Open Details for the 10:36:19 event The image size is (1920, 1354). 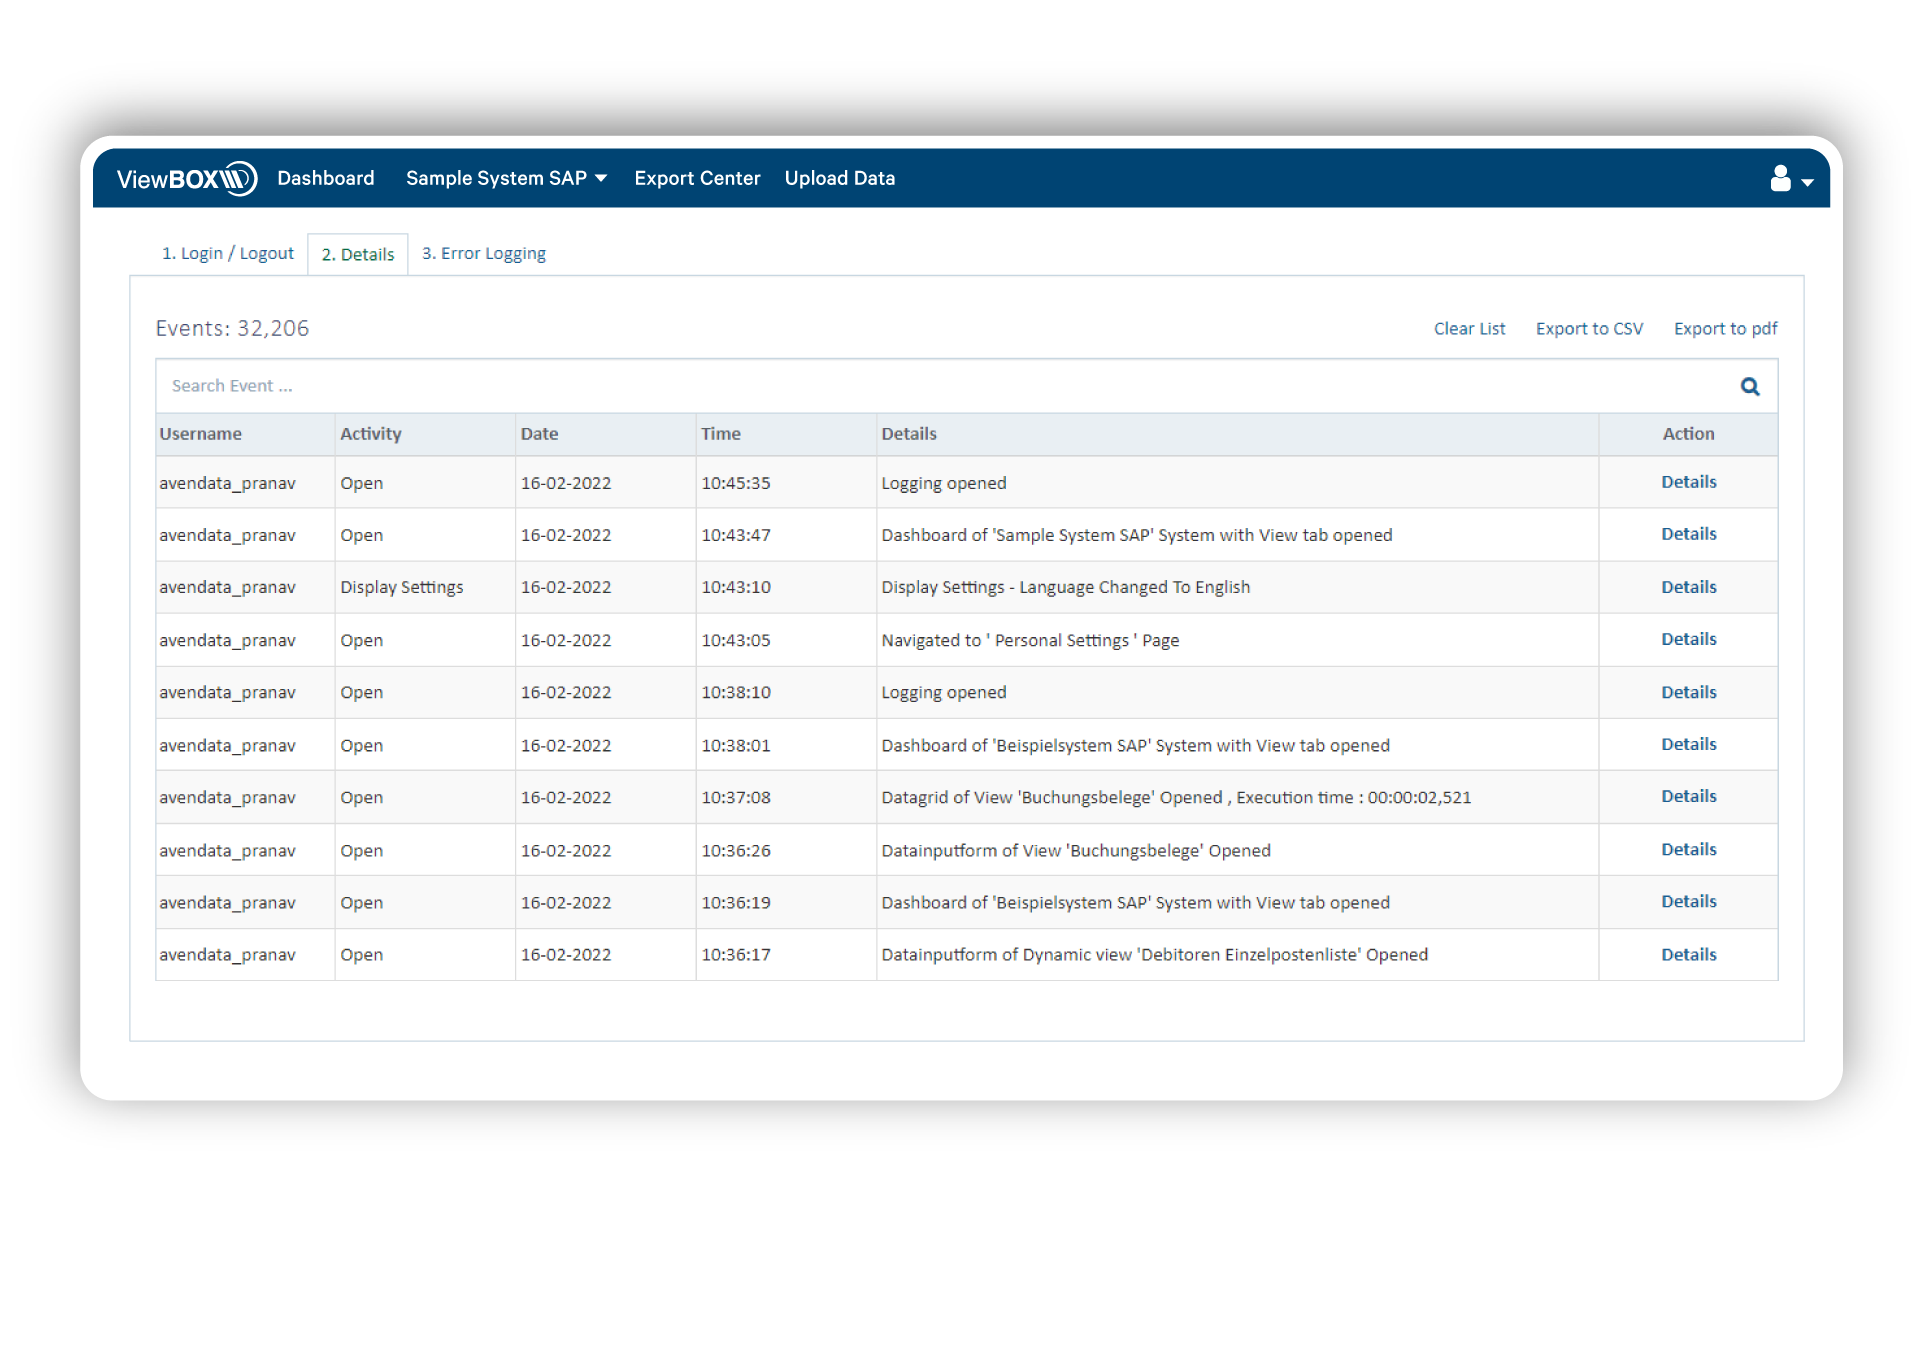click(1688, 901)
